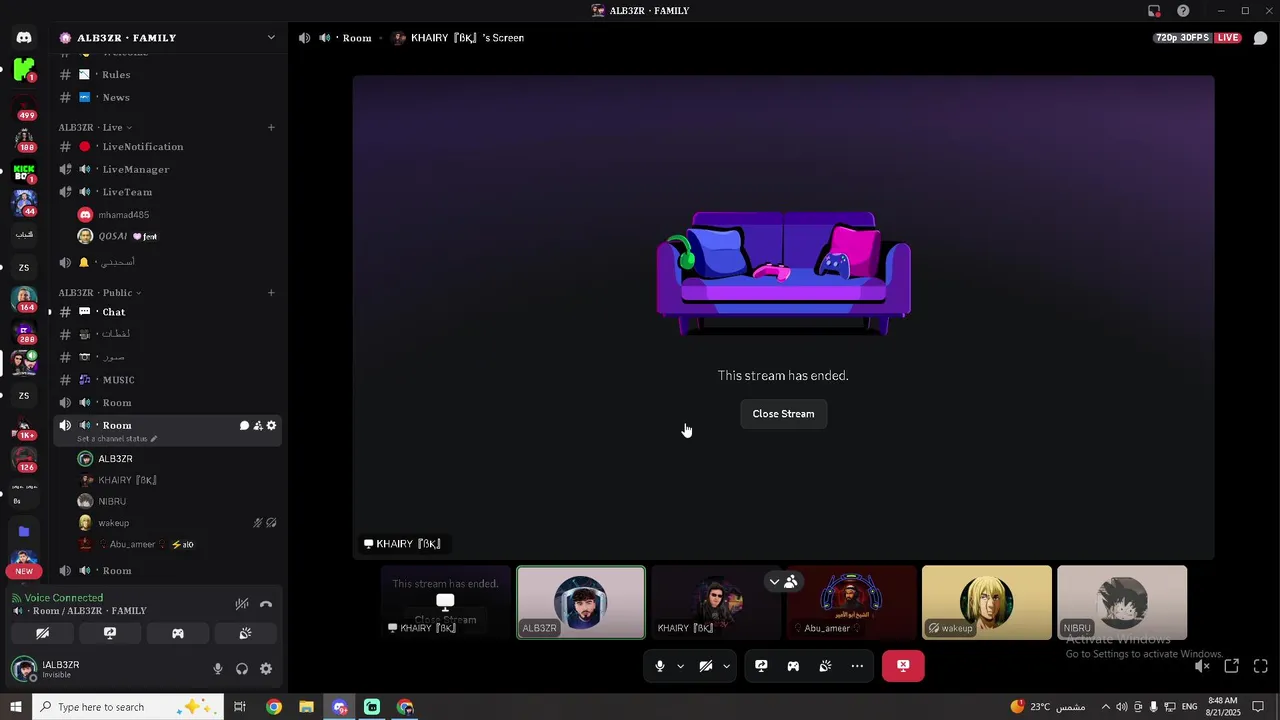Toggle camera in voice panel
Image resolution: width=1280 pixels, height=720 pixels.
pyautogui.click(x=42, y=633)
